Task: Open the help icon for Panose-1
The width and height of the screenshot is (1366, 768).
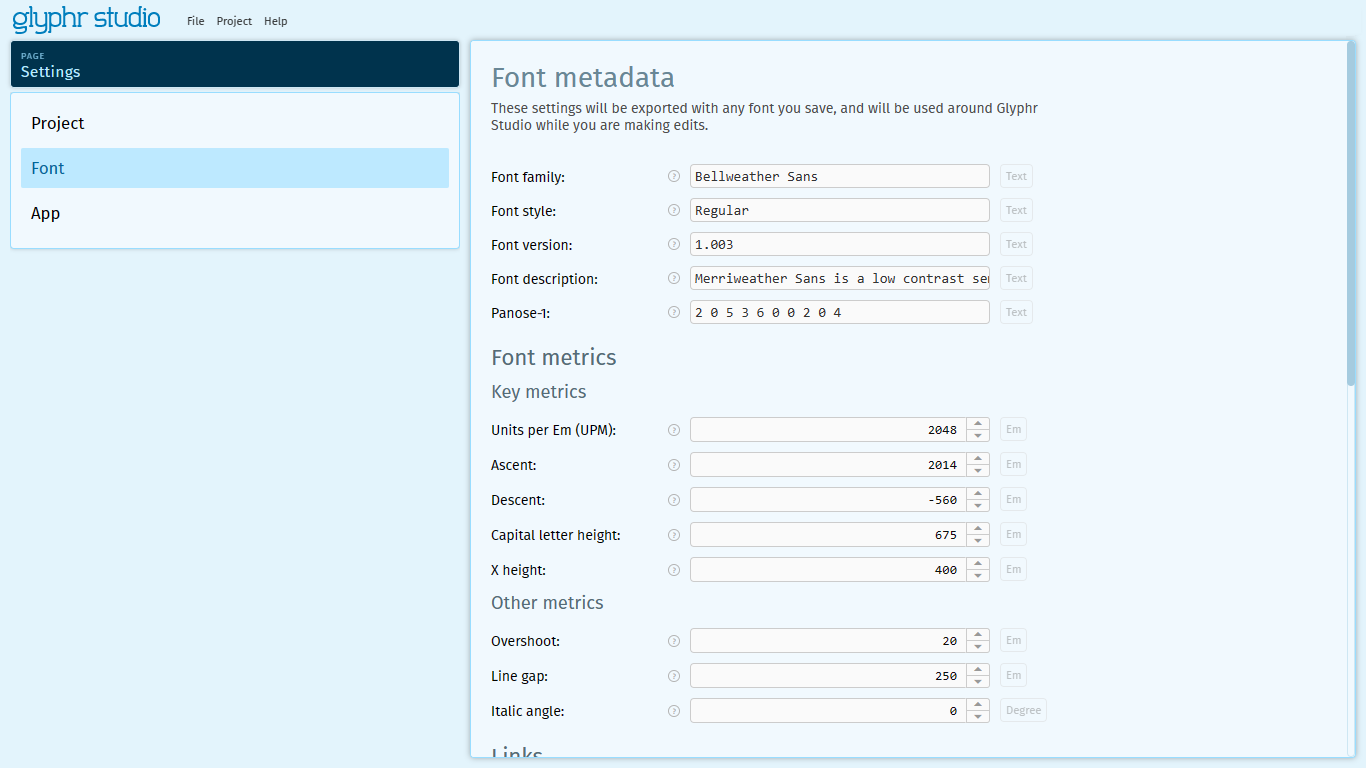Action: point(674,312)
